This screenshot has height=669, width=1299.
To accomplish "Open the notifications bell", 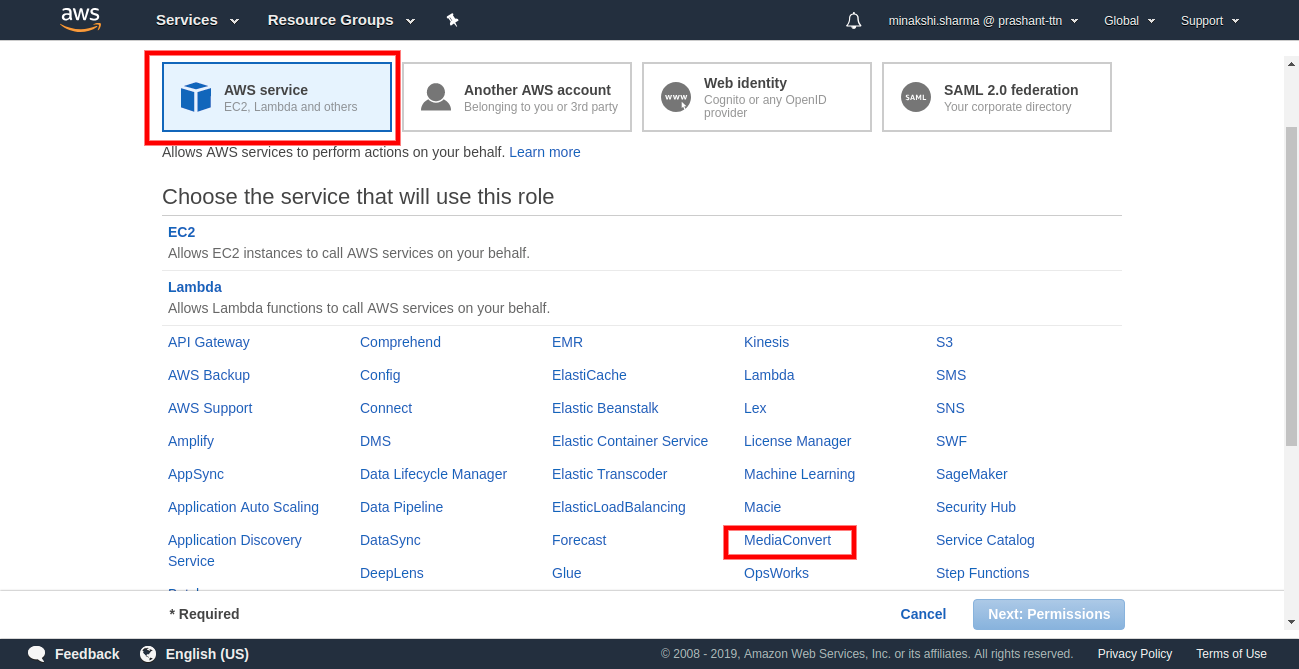I will point(854,20).
